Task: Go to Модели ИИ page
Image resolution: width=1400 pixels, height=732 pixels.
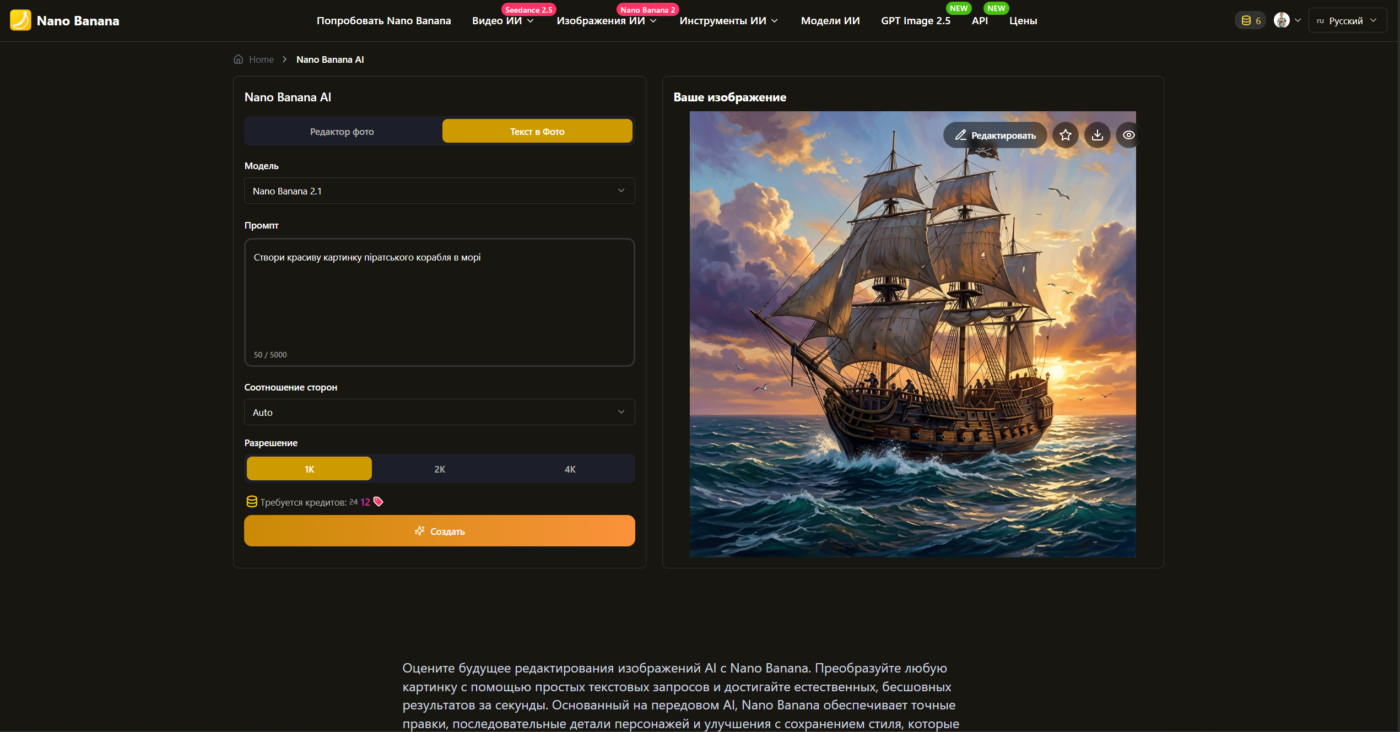Action: pyautogui.click(x=830, y=21)
